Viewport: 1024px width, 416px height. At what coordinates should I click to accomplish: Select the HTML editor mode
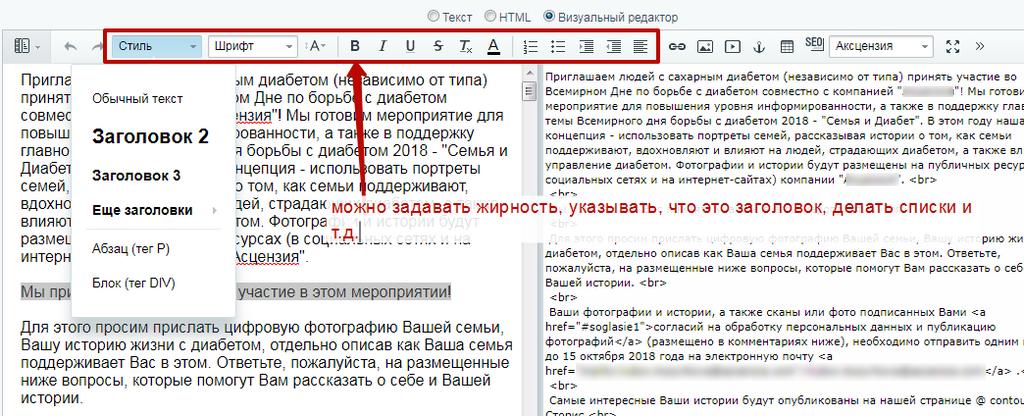pos(491,16)
